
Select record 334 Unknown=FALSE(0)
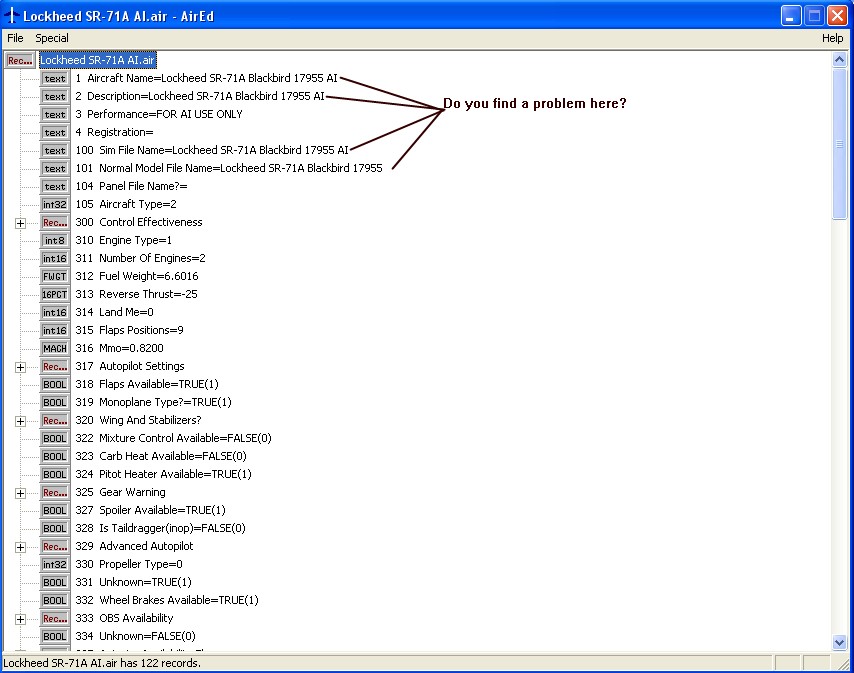[x=135, y=635]
